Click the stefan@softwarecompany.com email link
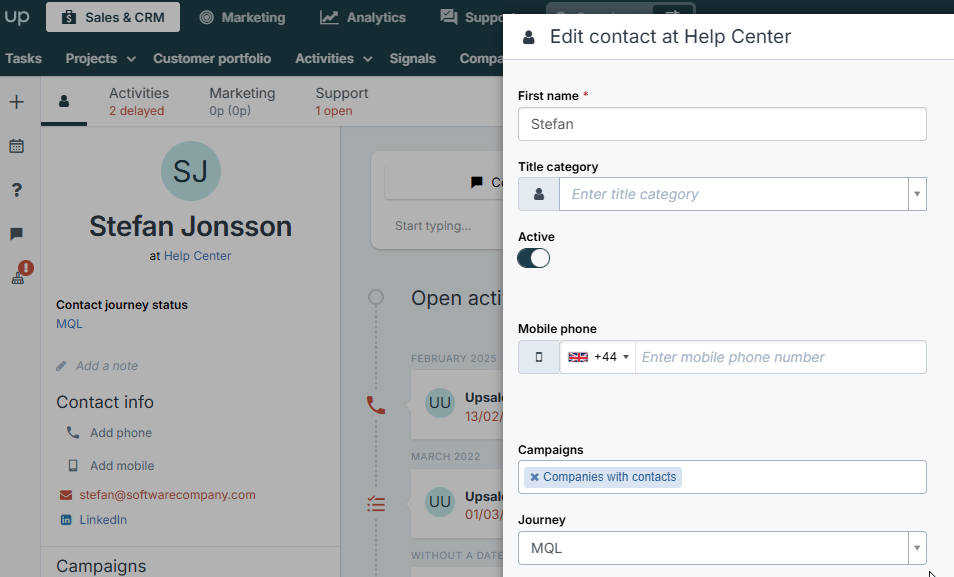Viewport: 954px width, 577px height. coord(167,495)
